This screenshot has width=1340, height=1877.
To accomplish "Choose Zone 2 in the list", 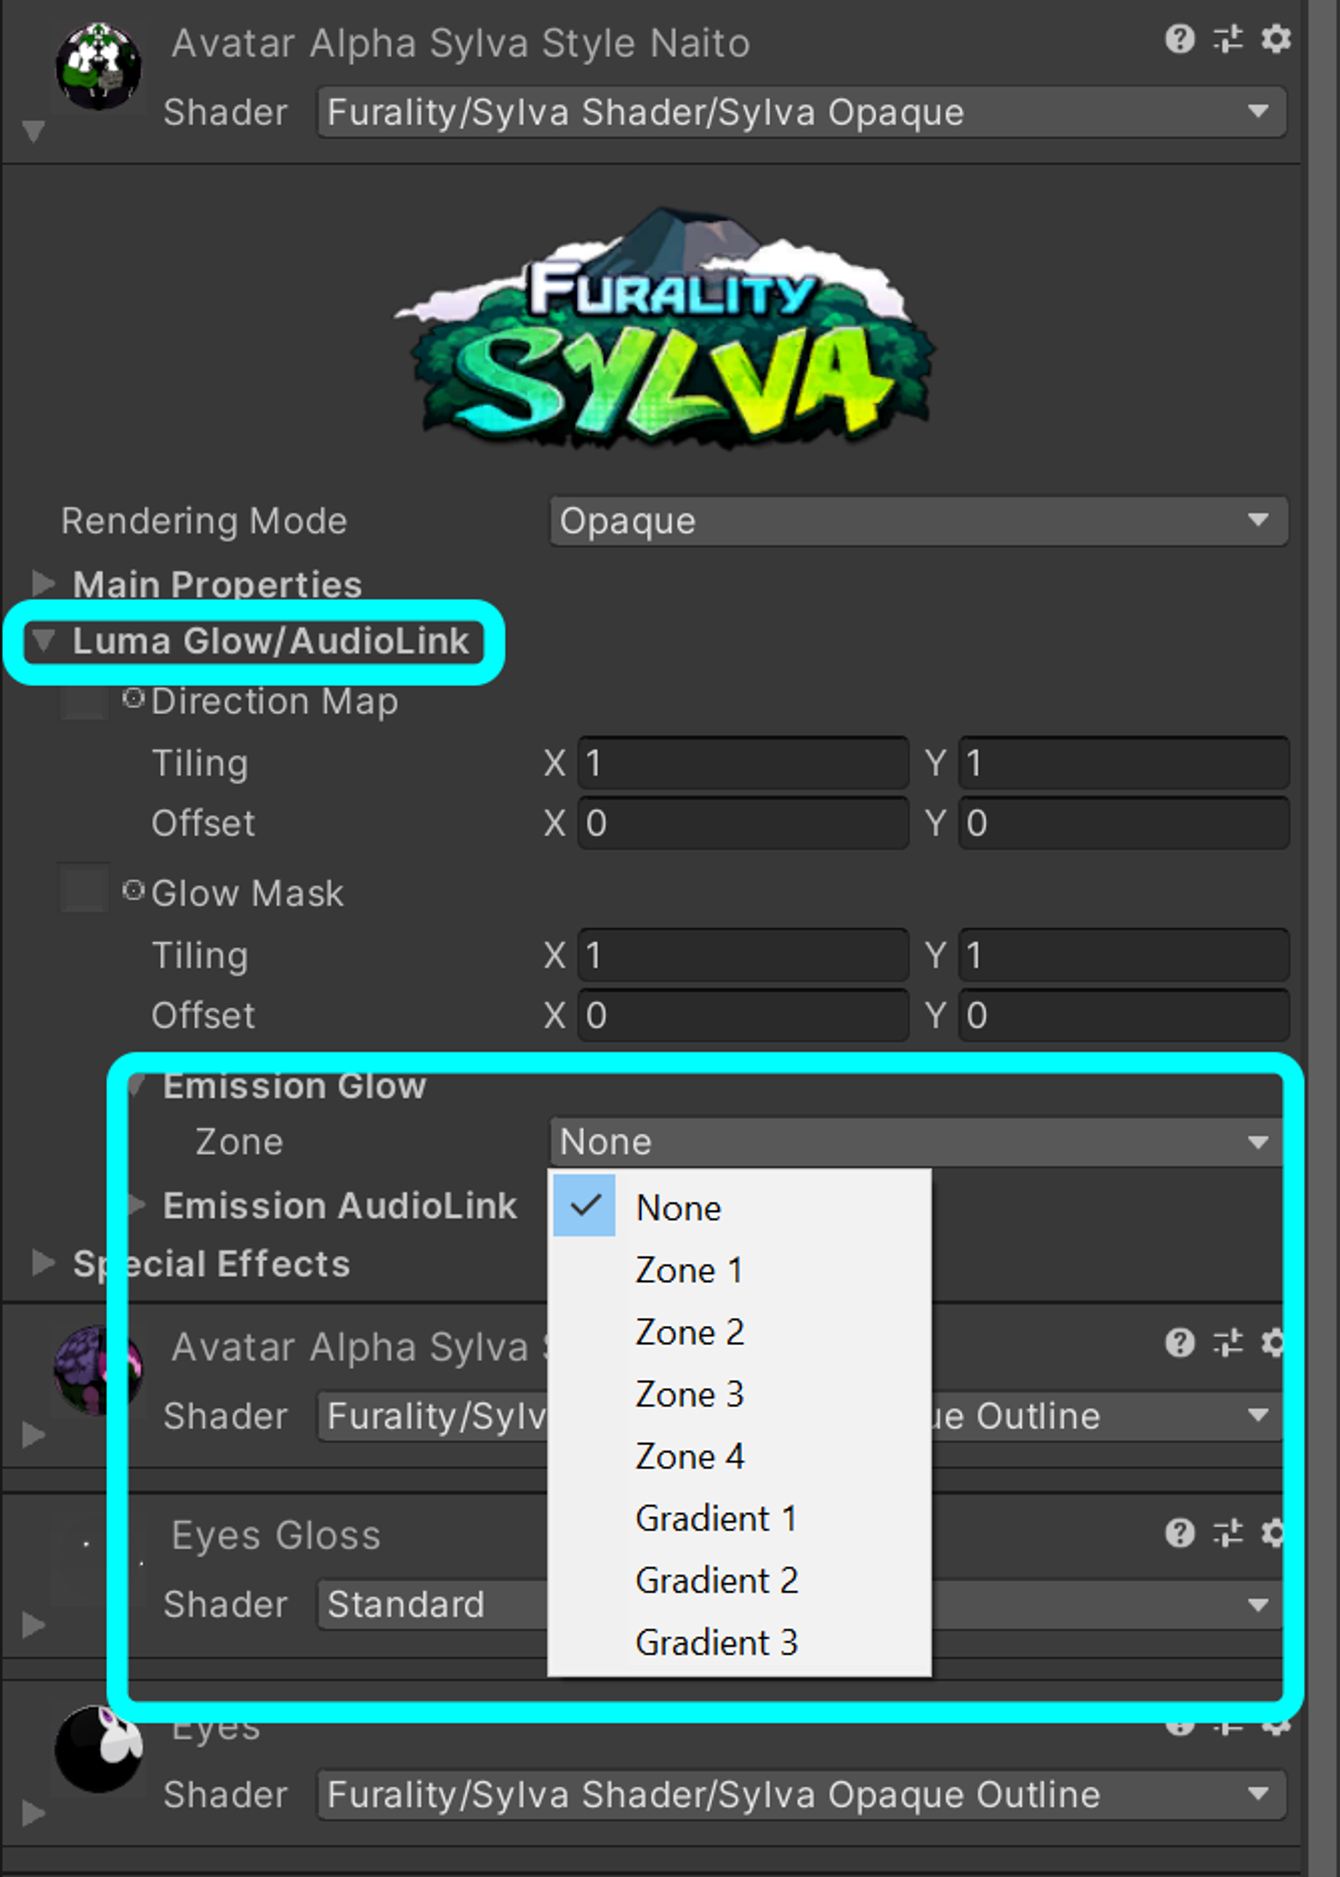I will (x=740, y=1332).
